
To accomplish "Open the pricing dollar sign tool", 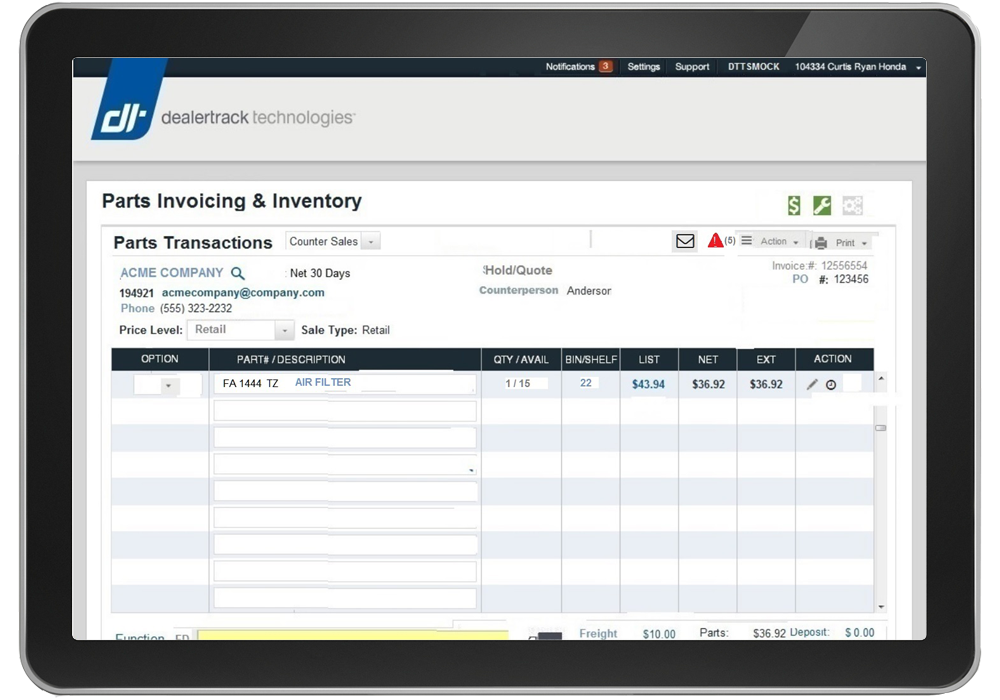I will (x=793, y=204).
